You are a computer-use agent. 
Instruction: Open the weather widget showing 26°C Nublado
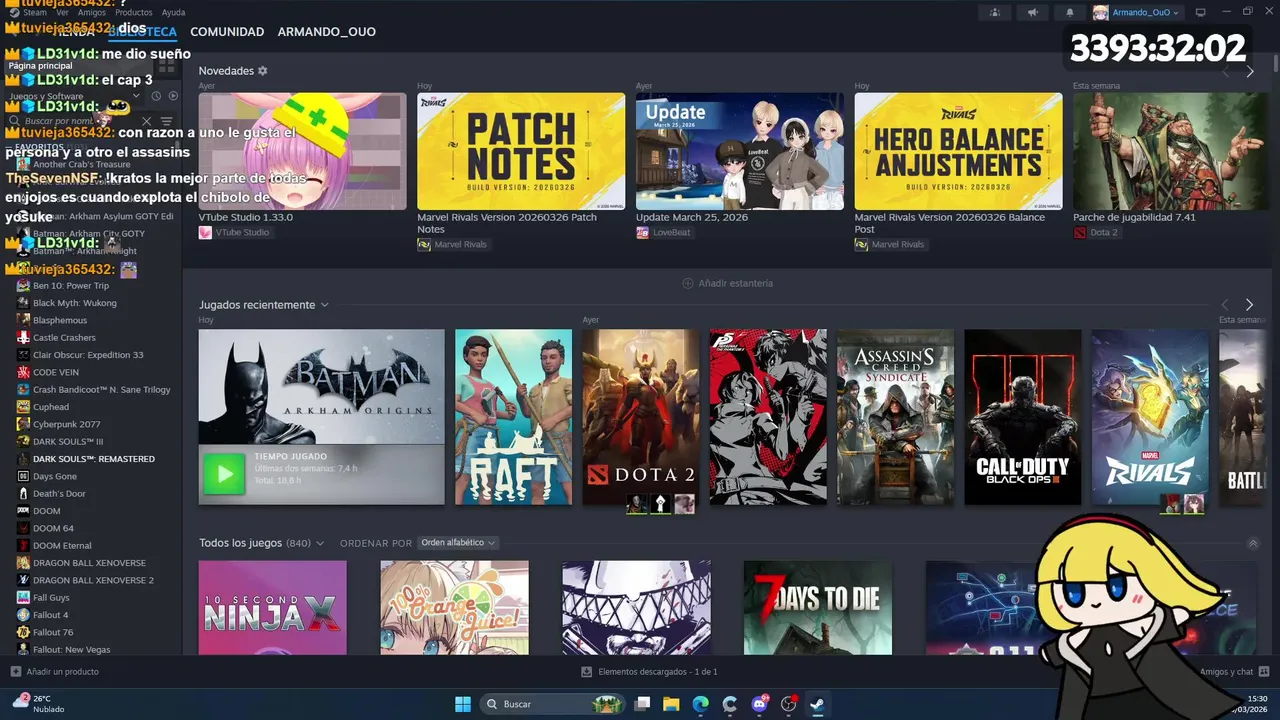pos(38,704)
